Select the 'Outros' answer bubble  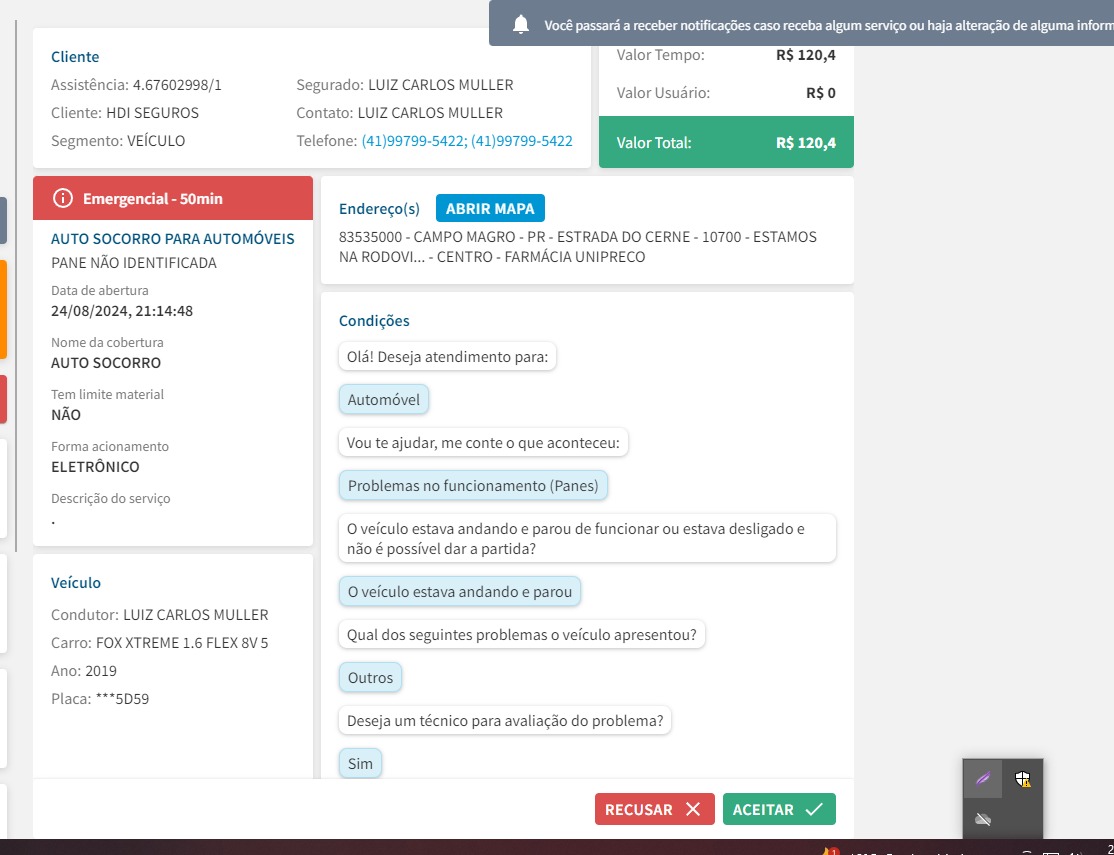point(370,677)
